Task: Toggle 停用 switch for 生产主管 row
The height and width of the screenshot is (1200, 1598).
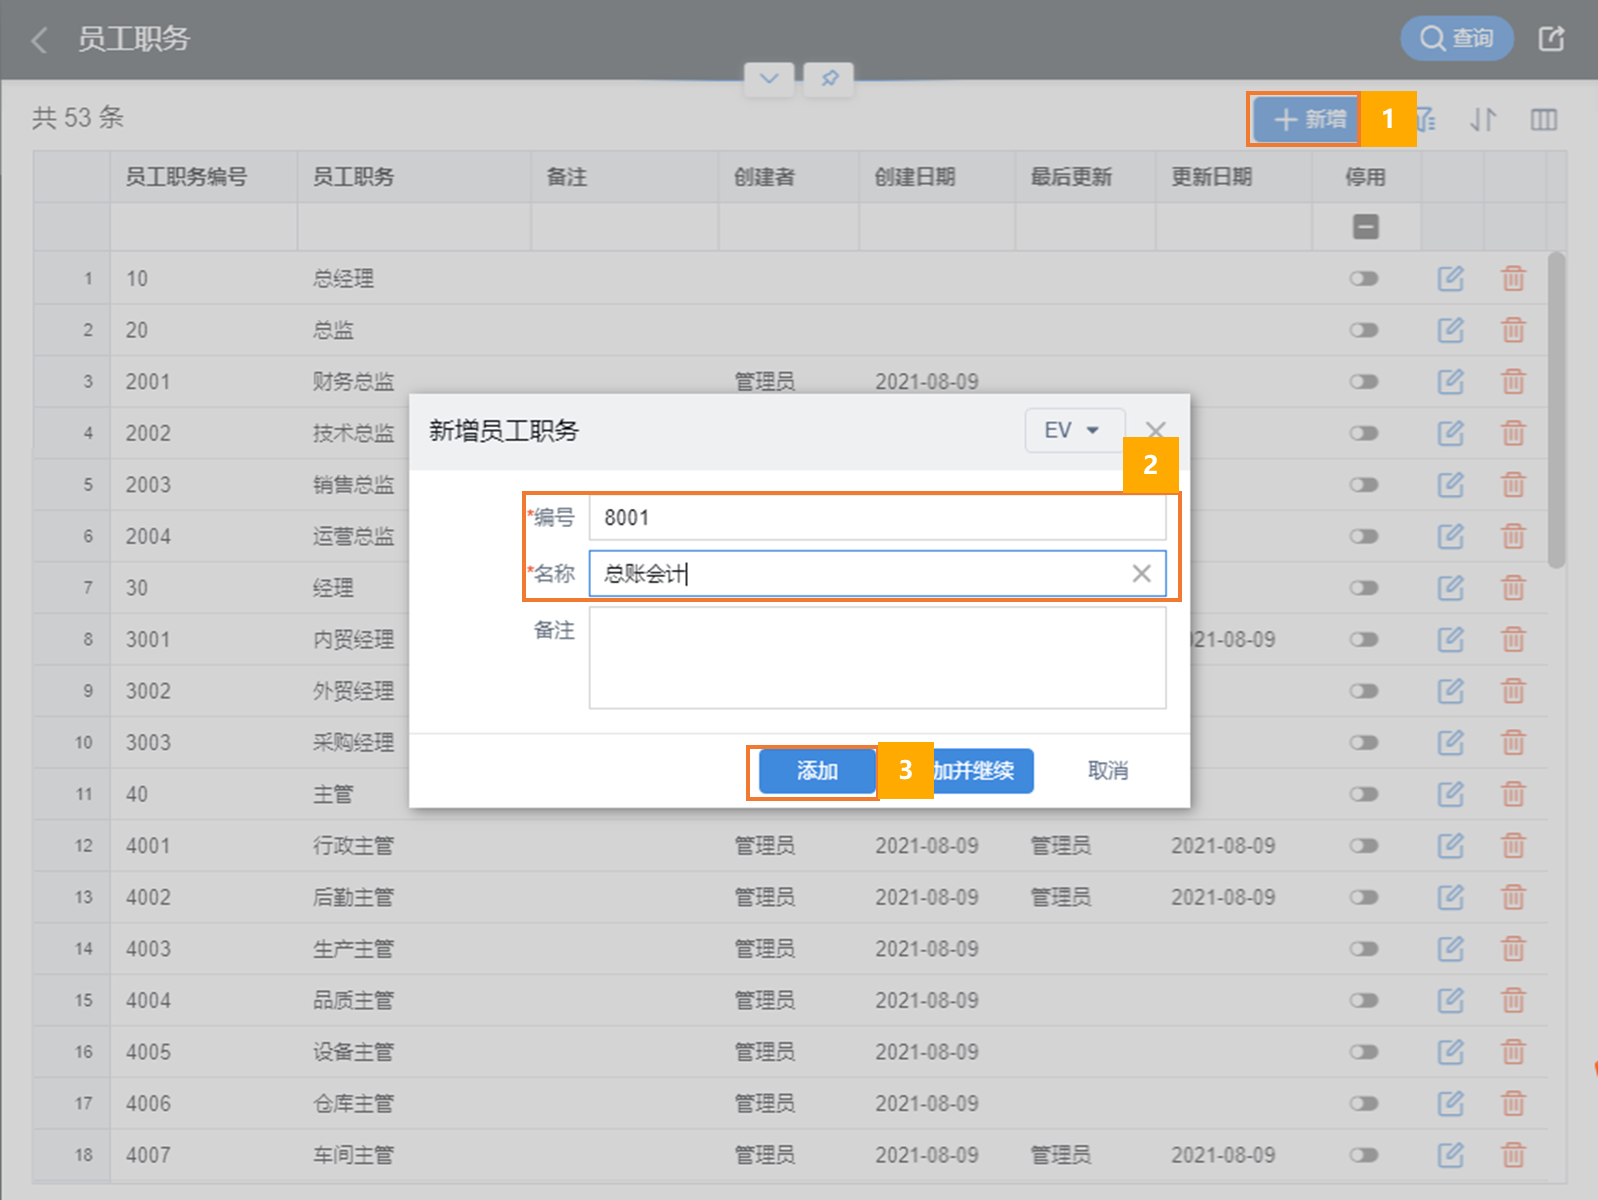Action: pyautogui.click(x=1364, y=949)
